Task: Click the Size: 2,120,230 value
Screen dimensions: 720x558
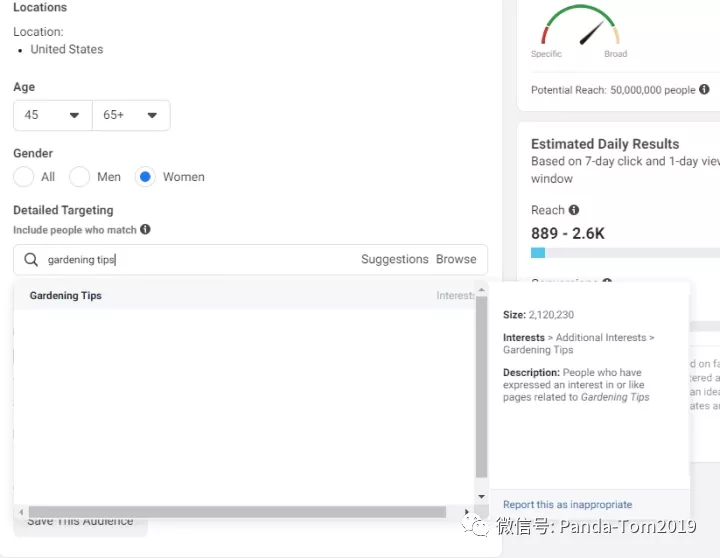Action: (x=538, y=315)
